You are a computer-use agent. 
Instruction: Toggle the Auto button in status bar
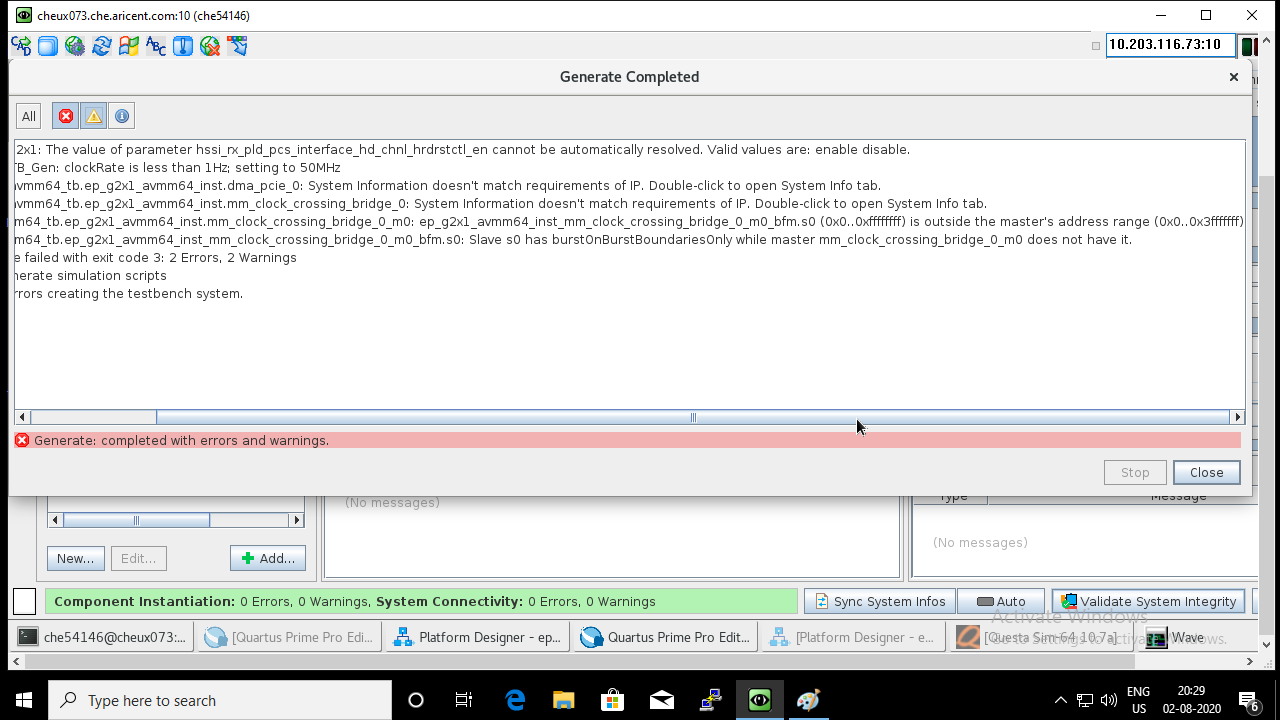click(1001, 601)
